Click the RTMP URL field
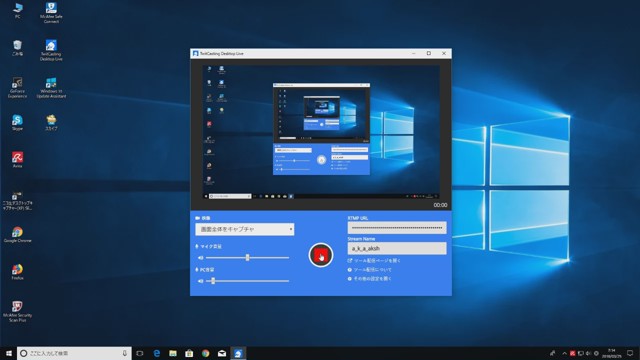Image resolution: width=640 pixels, height=360 pixels. pyautogui.click(x=397, y=228)
